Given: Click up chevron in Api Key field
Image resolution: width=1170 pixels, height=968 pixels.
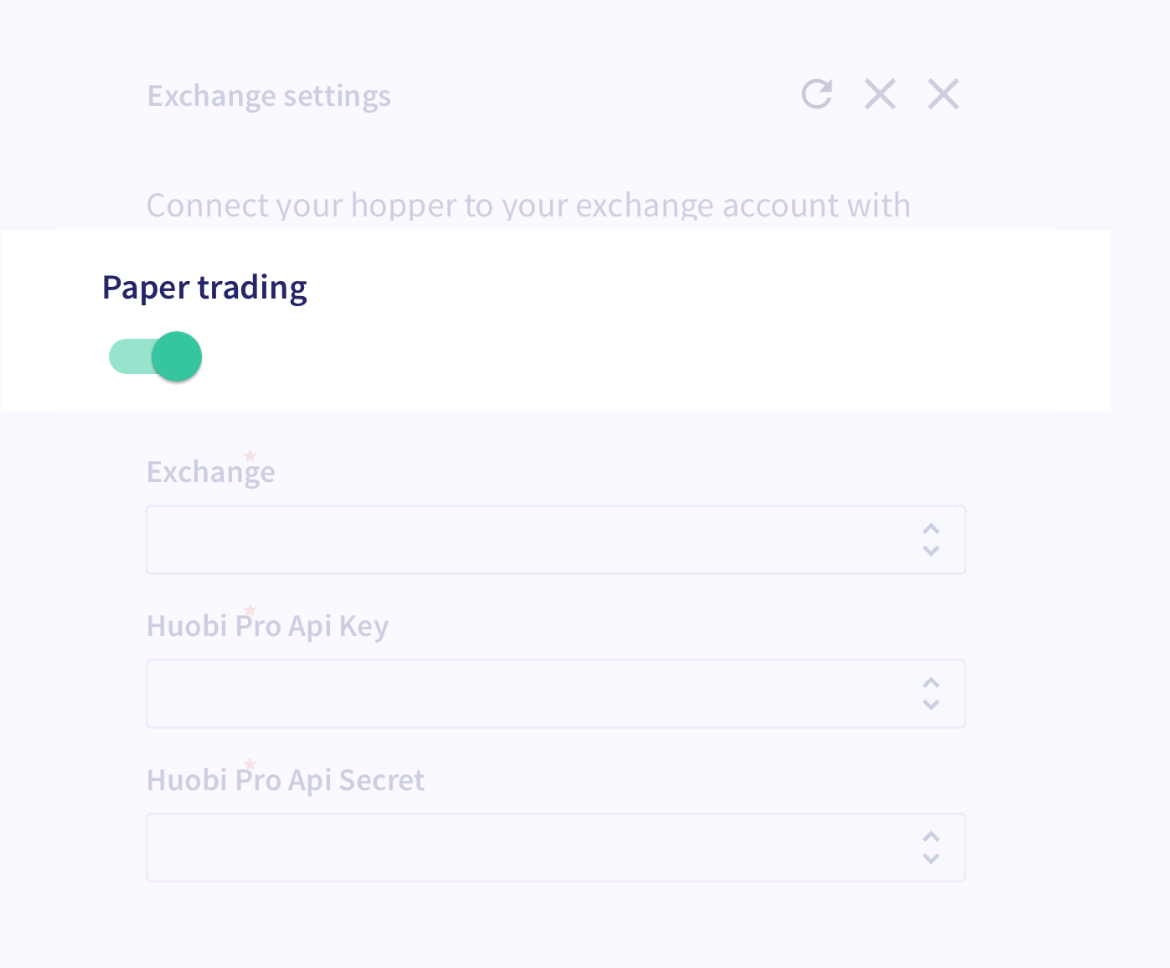Looking at the screenshot, I should pyautogui.click(x=931, y=683).
